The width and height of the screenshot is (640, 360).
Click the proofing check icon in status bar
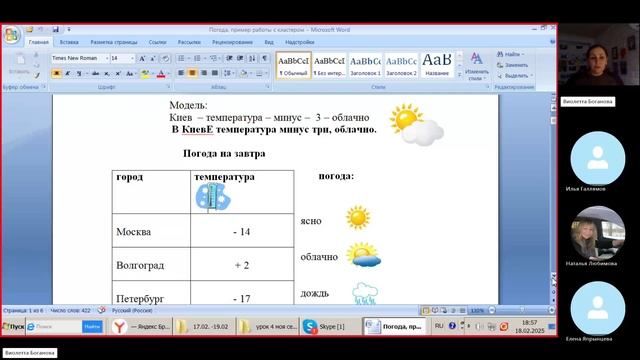(102, 310)
